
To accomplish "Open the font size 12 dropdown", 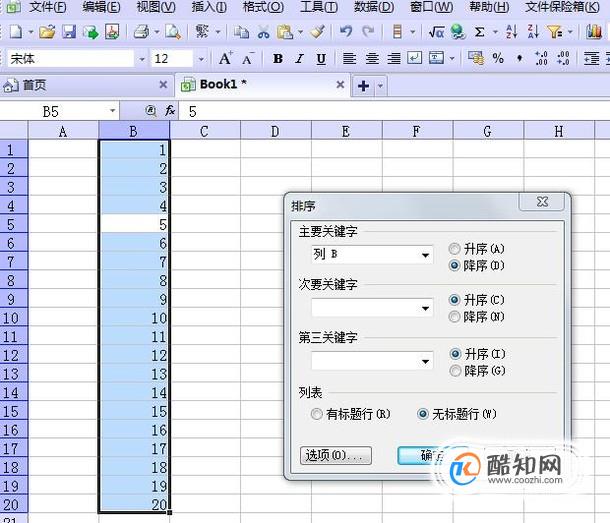I will pos(201,59).
